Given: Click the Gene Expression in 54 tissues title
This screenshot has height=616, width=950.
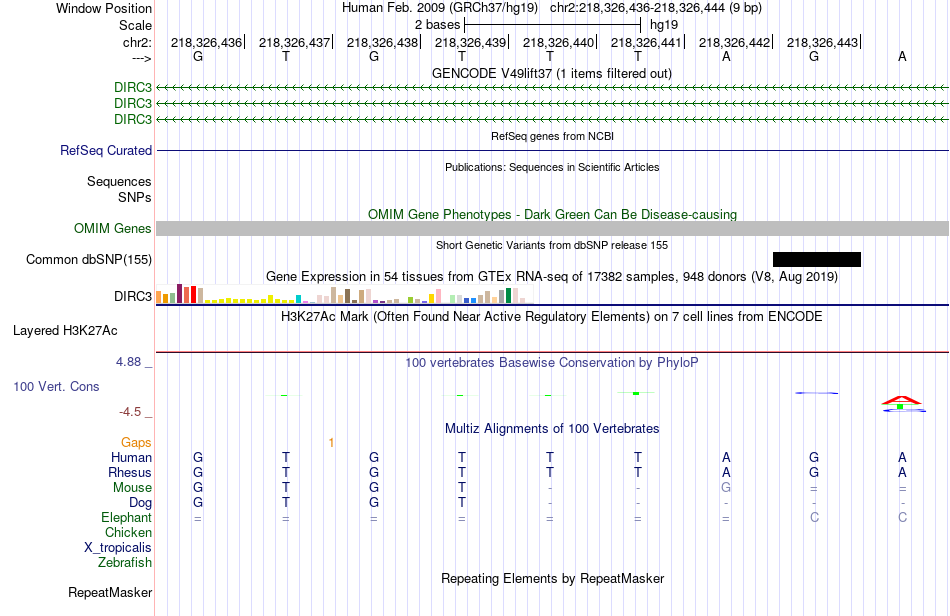Looking at the screenshot, I should click(x=552, y=277).
